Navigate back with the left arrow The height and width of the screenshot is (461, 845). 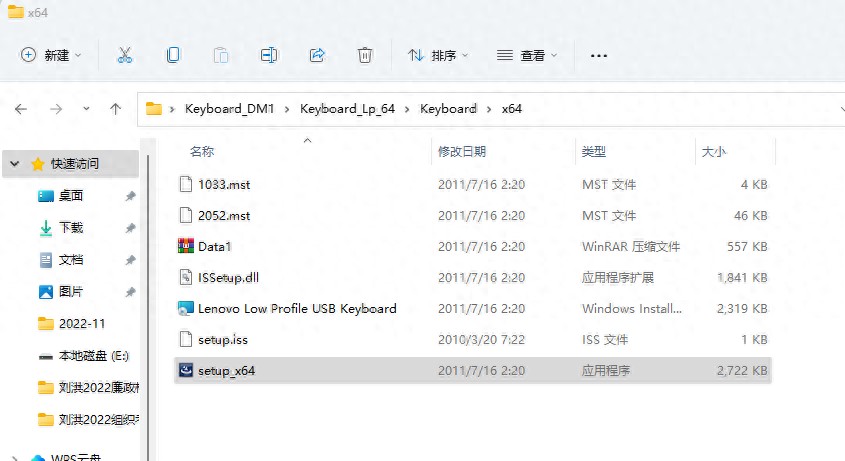point(21,109)
